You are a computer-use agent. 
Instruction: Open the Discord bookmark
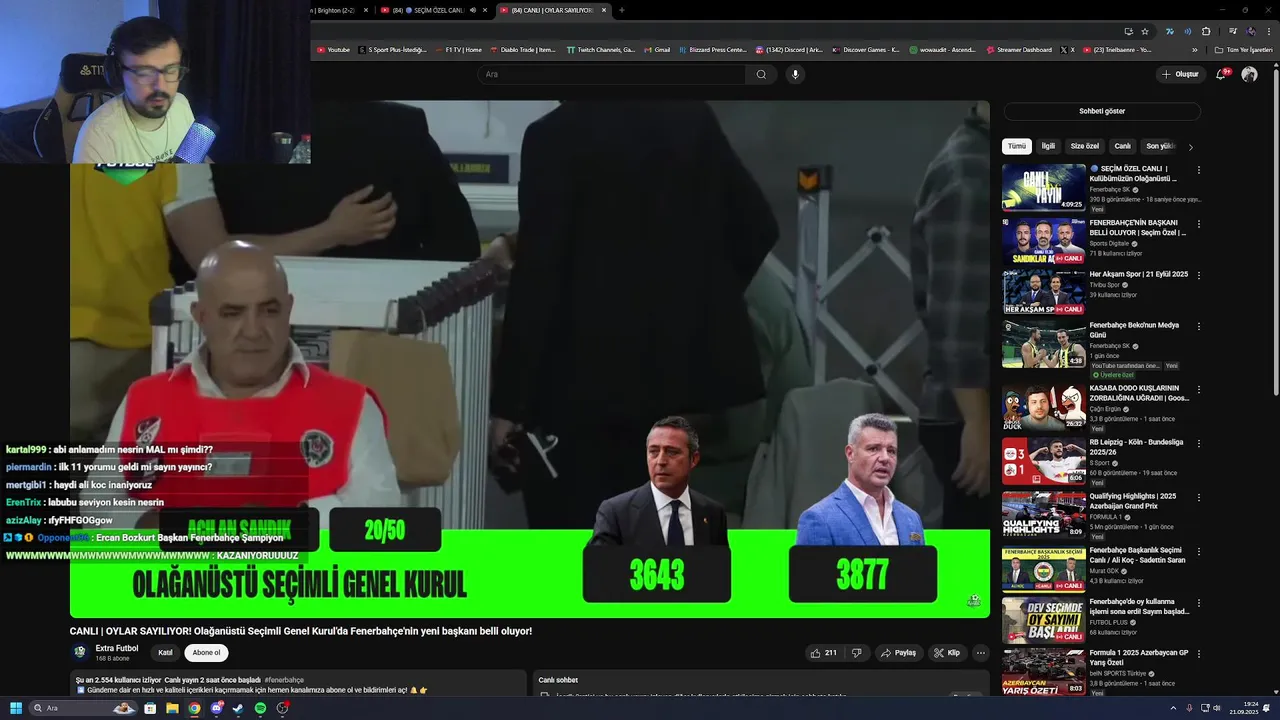click(x=789, y=49)
